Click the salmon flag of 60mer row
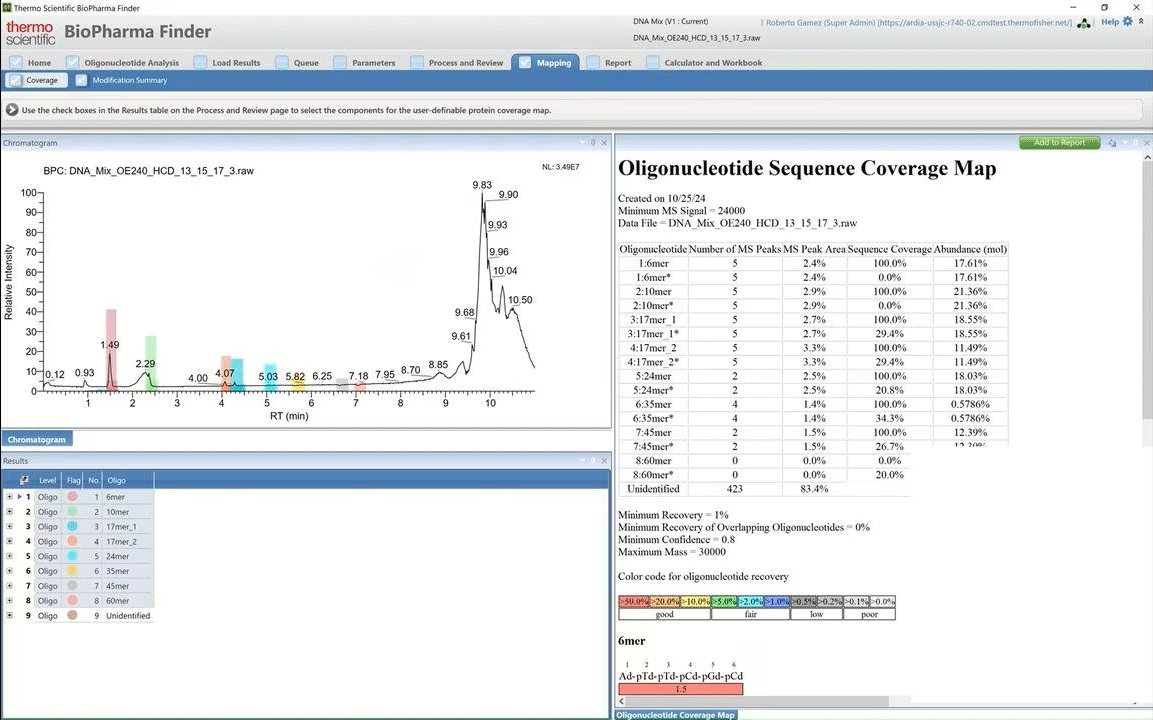Viewport: 1153px width, 720px height. point(72,600)
